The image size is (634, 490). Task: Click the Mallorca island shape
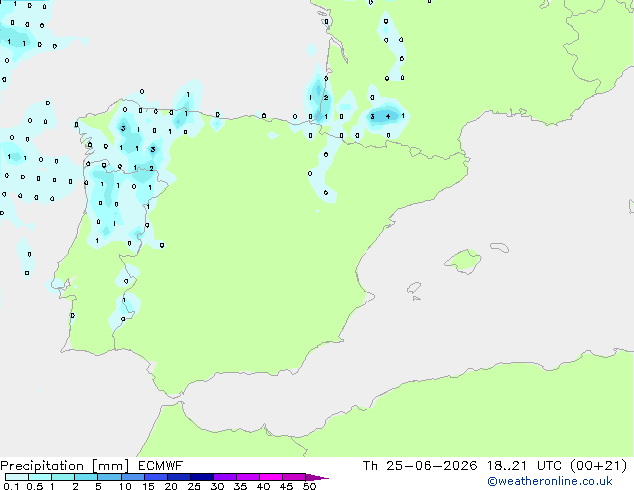click(463, 261)
